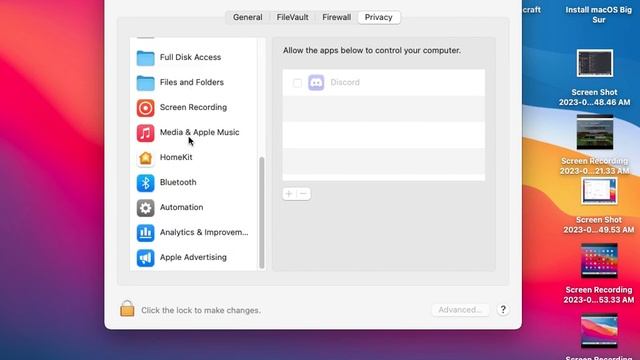Open the Advanced… settings button
This screenshot has width=640, height=360.
(x=460, y=310)
